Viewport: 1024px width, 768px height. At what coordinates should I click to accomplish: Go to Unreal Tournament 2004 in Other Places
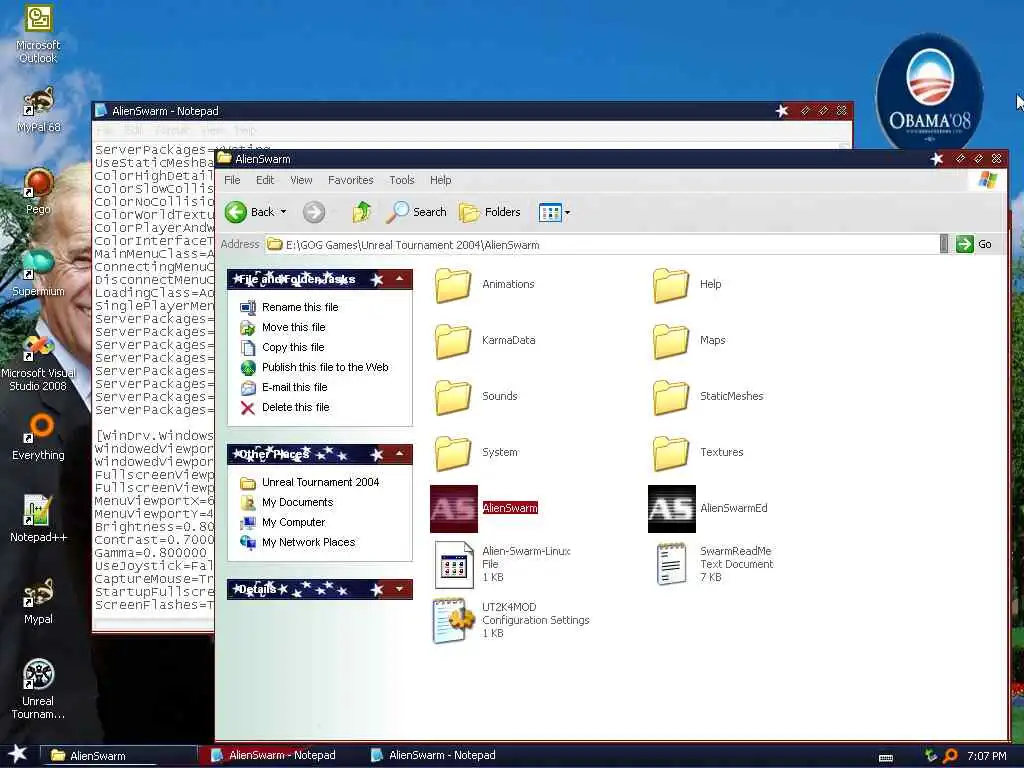(320, 482)
